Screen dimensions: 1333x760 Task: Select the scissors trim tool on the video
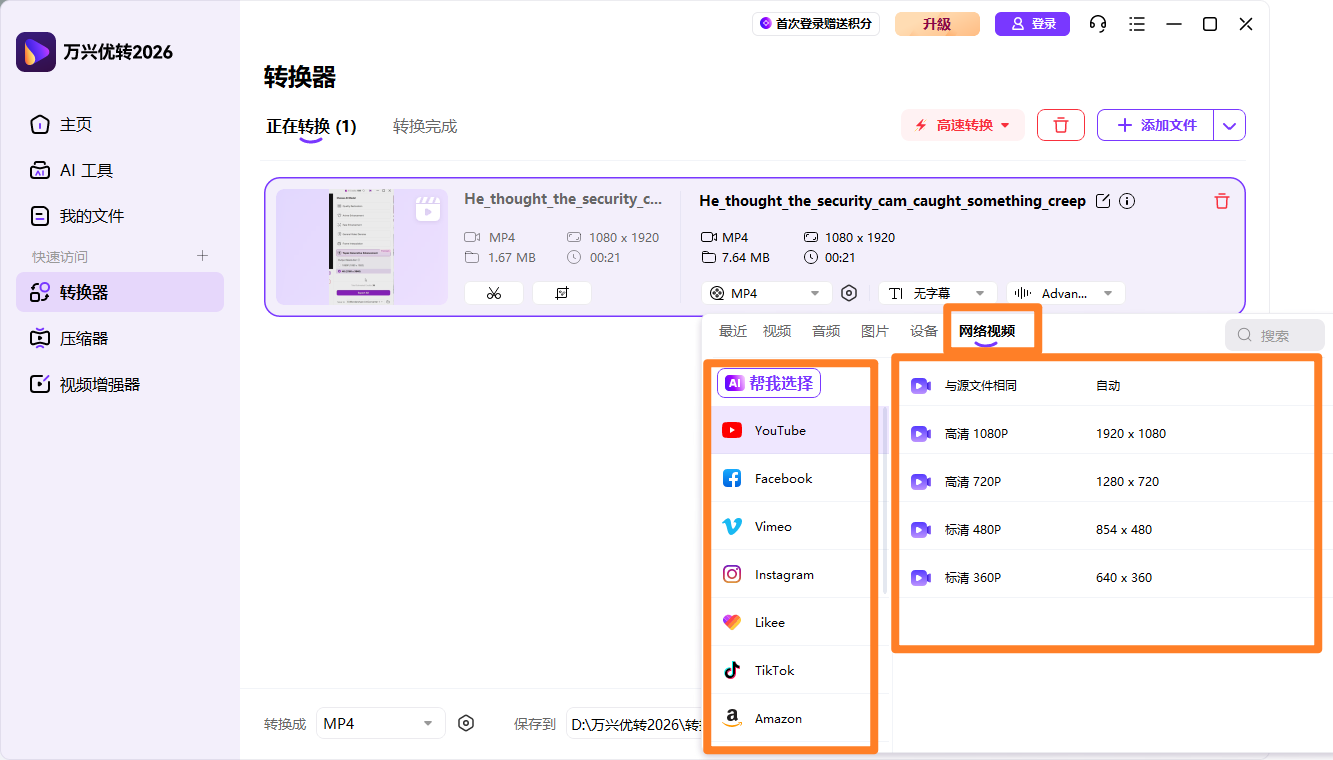click(x=493, y=292)
